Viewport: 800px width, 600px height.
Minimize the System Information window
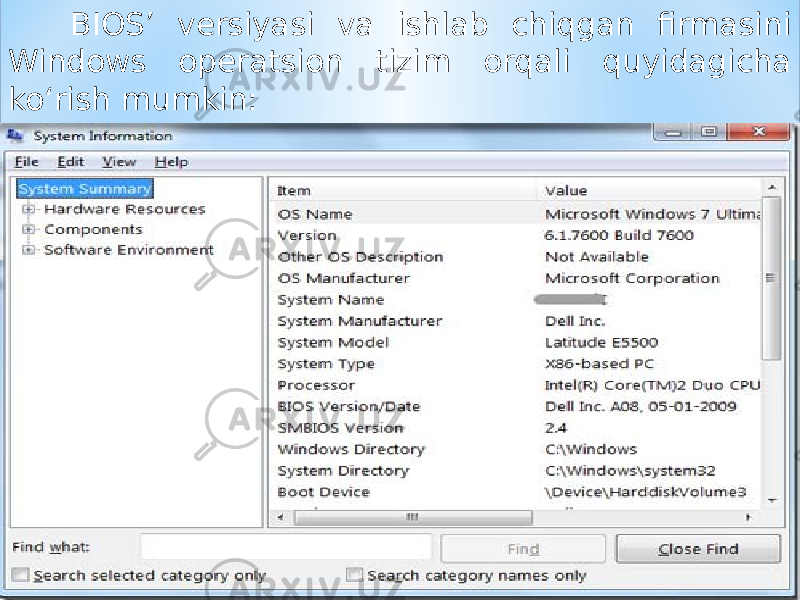(x=672, y=132)
